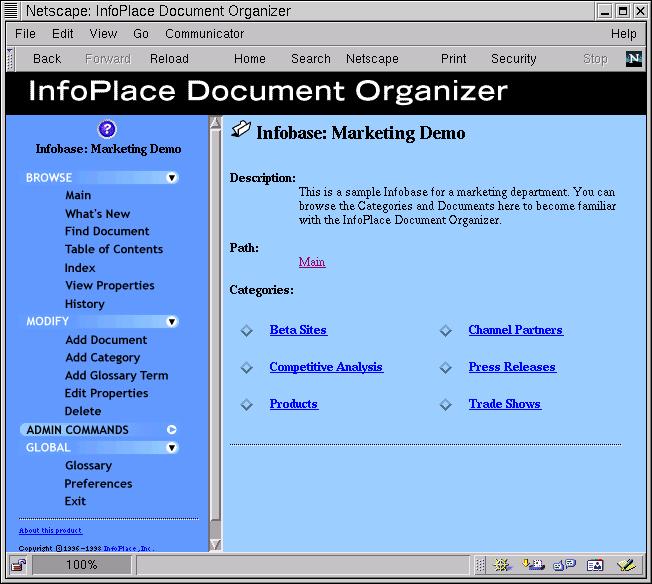Click the Back toolbar button
The height and width of the screenshot is (584, 652).
[x=47, y=59]
